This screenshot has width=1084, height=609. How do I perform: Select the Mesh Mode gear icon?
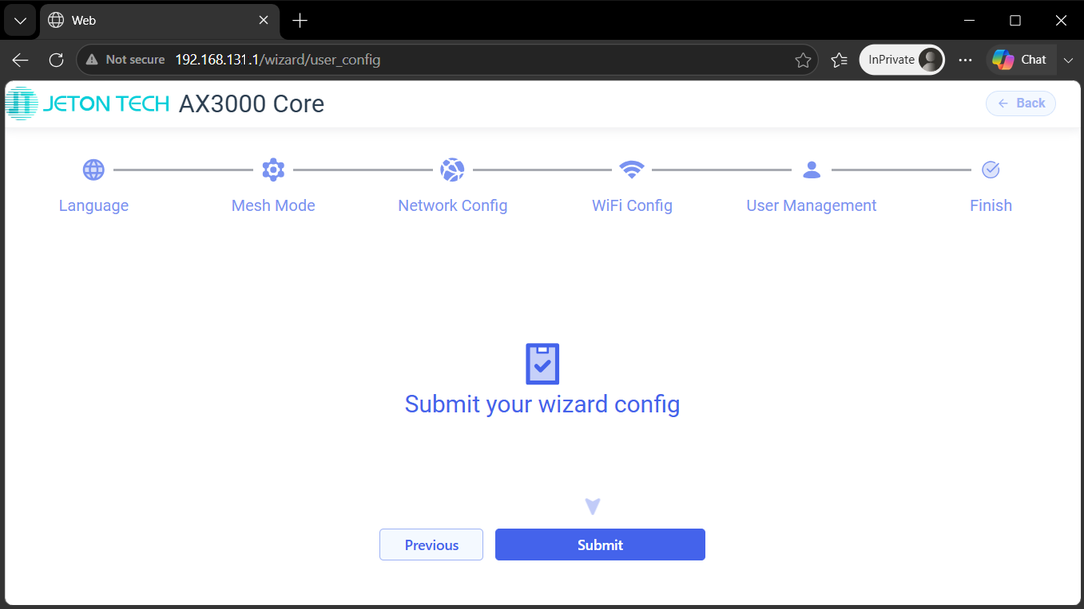pyautogui.click(x=273, y=169)
